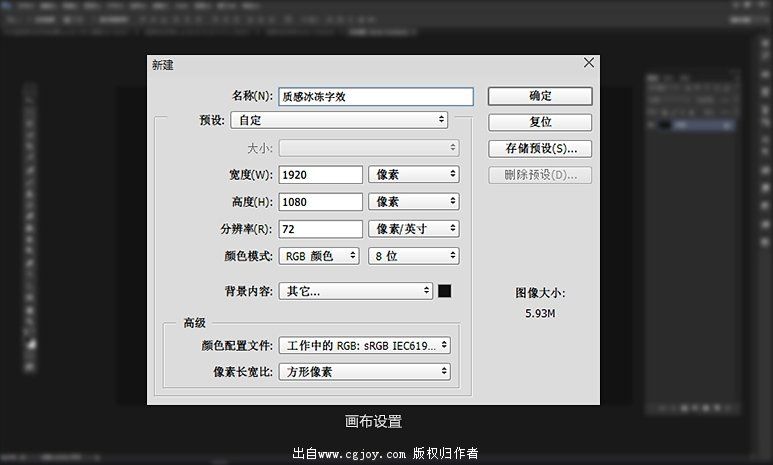The width and height of the screenshot is (773, 465).
Task: Click the 宽度 value field 1920
Action: coord(320,175)
